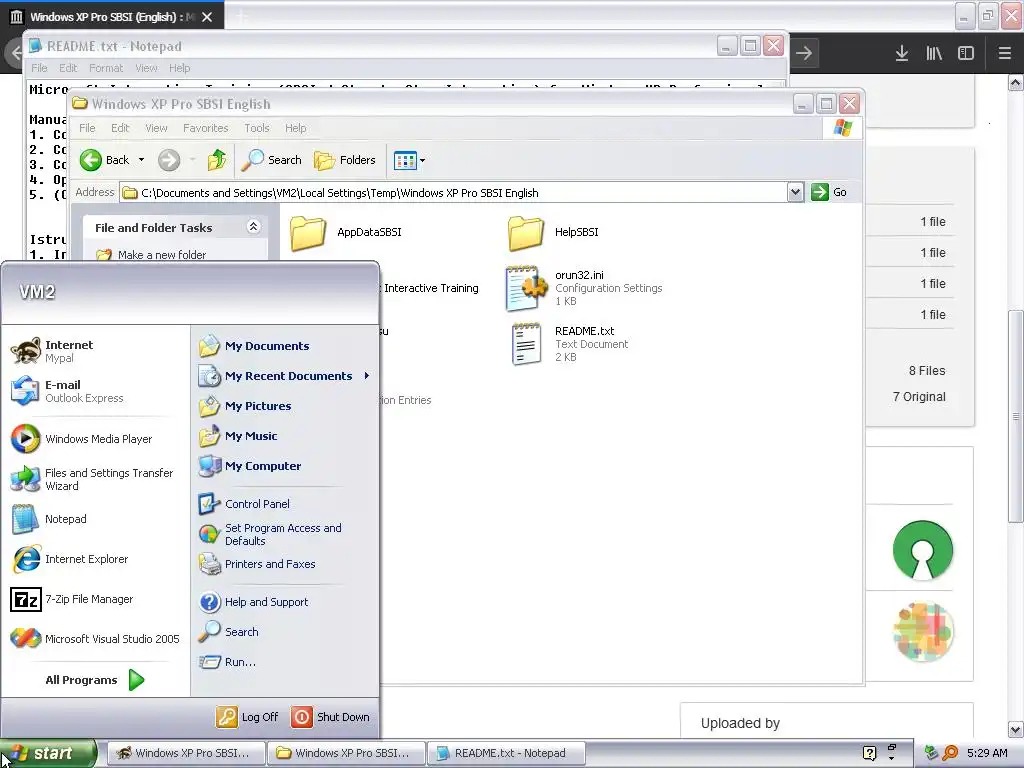The width and height of the screenshot is (1024, 768).
Task: Click the tray icon next to the clock
Action: coord(950,753)
